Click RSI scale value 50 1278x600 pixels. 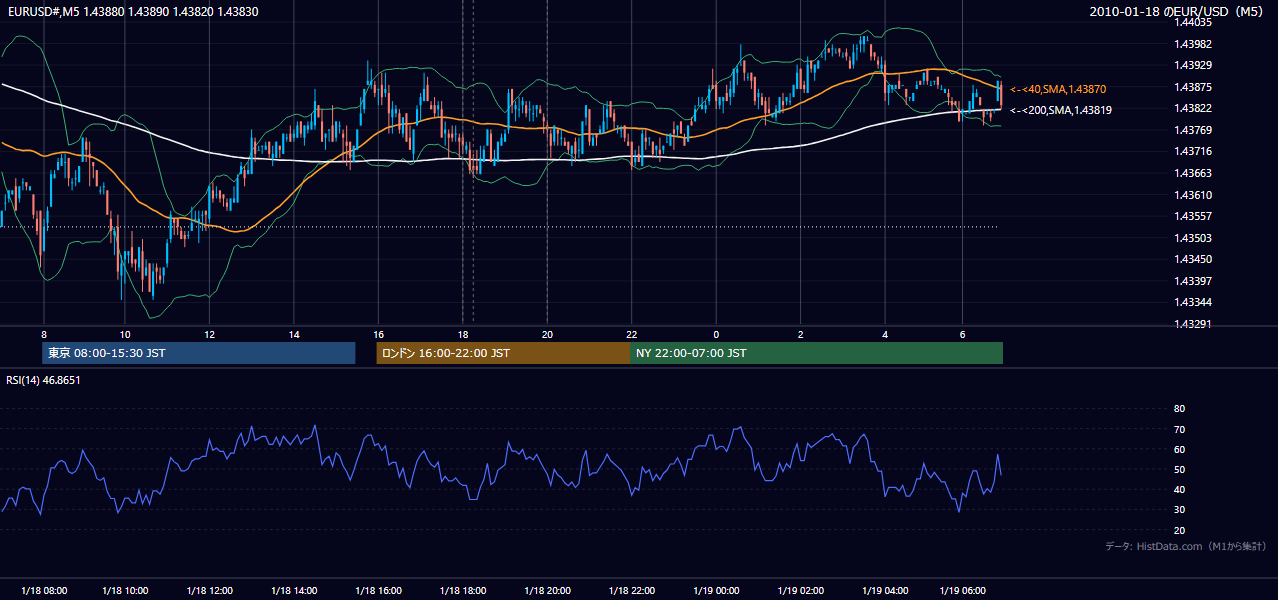pyautogui.click(x=1179, y=469)
